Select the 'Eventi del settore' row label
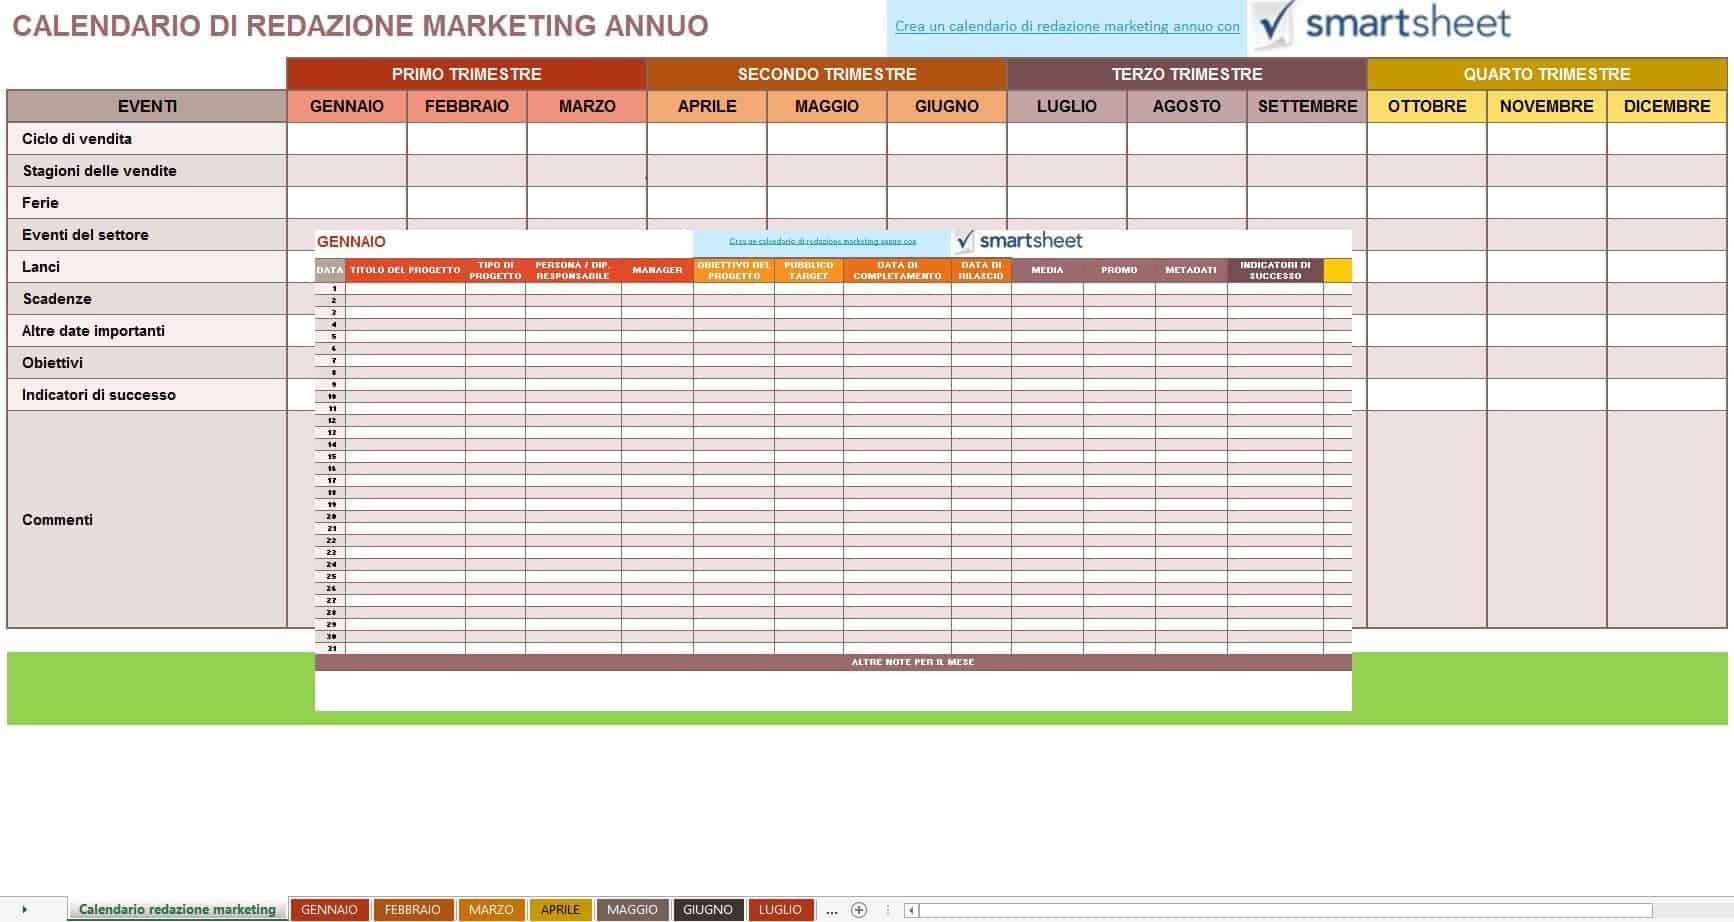The width and height of the screenshot is (1734, 922). (147, 235)
